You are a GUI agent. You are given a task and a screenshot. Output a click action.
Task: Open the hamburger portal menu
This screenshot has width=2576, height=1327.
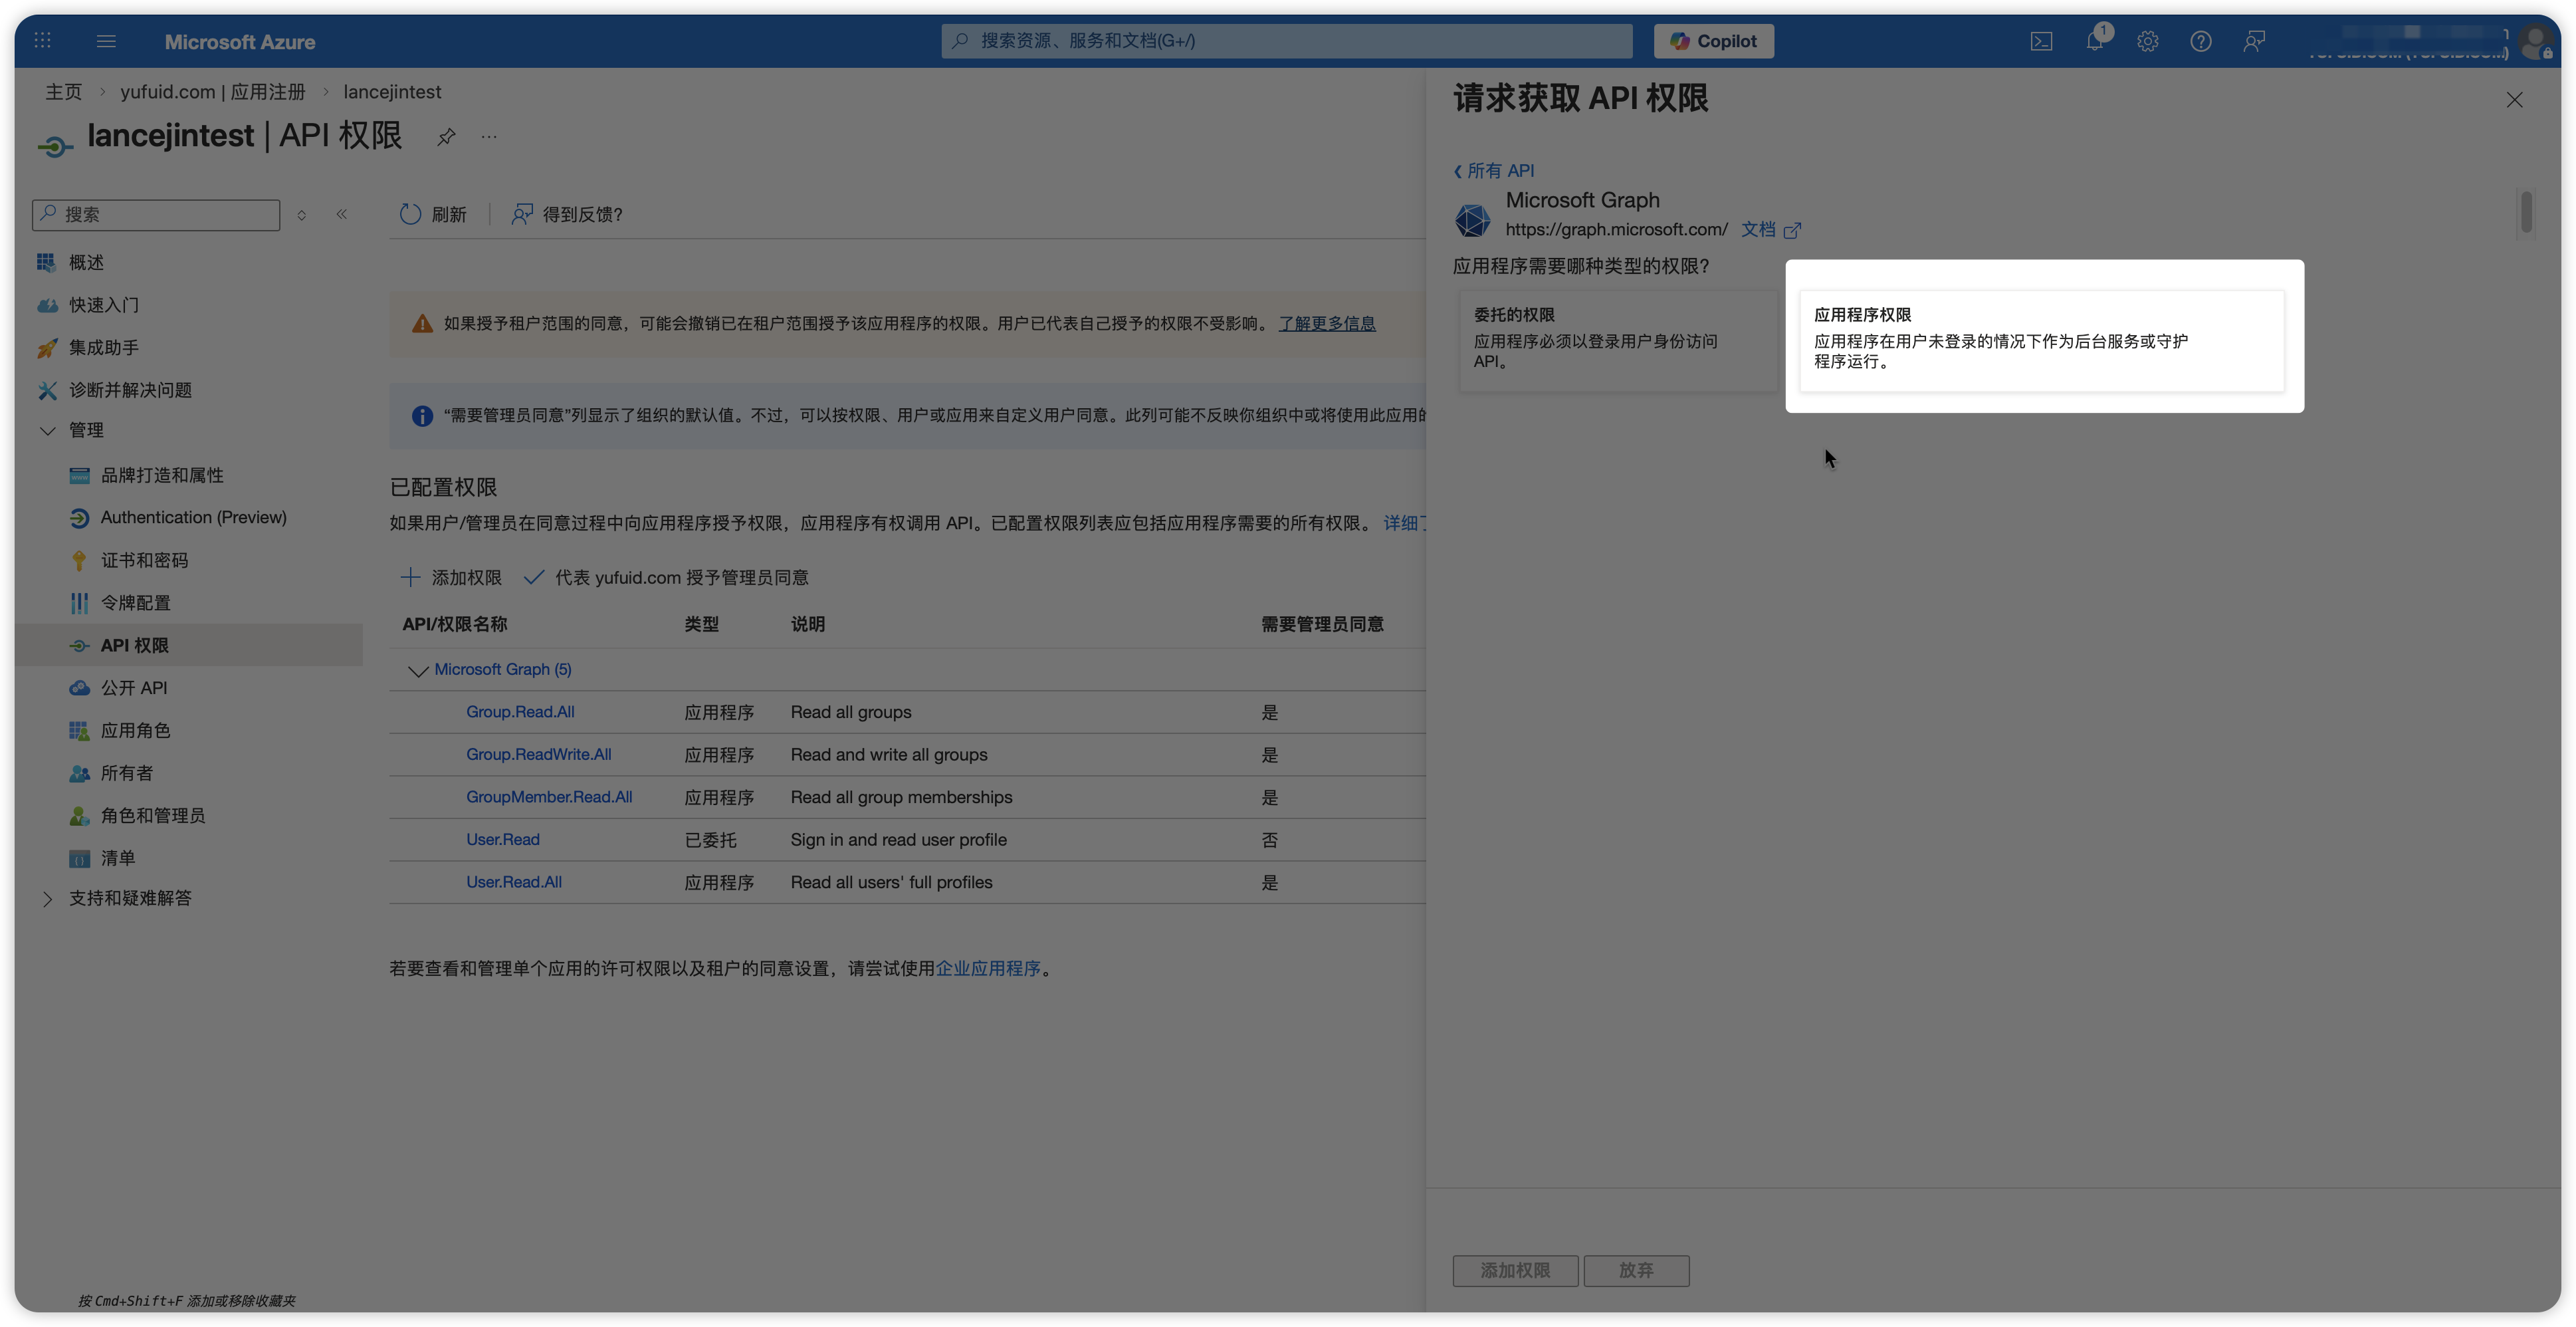[106, 41]
